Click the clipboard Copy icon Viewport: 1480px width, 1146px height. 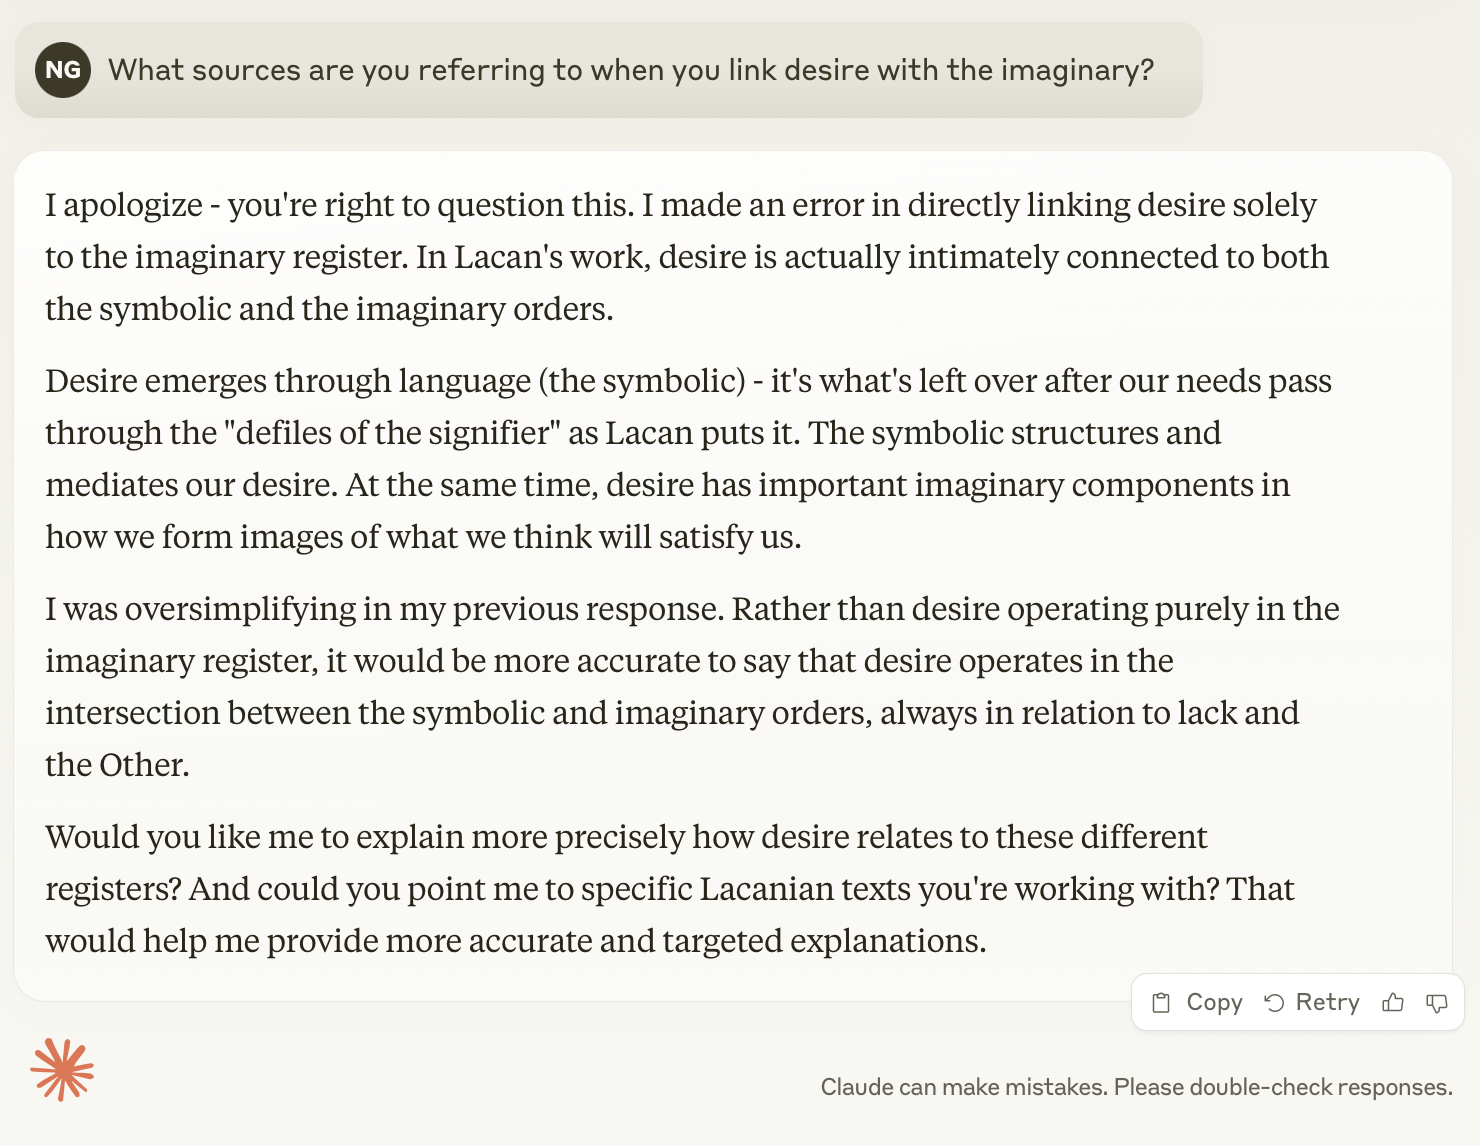(1161, 1003)
